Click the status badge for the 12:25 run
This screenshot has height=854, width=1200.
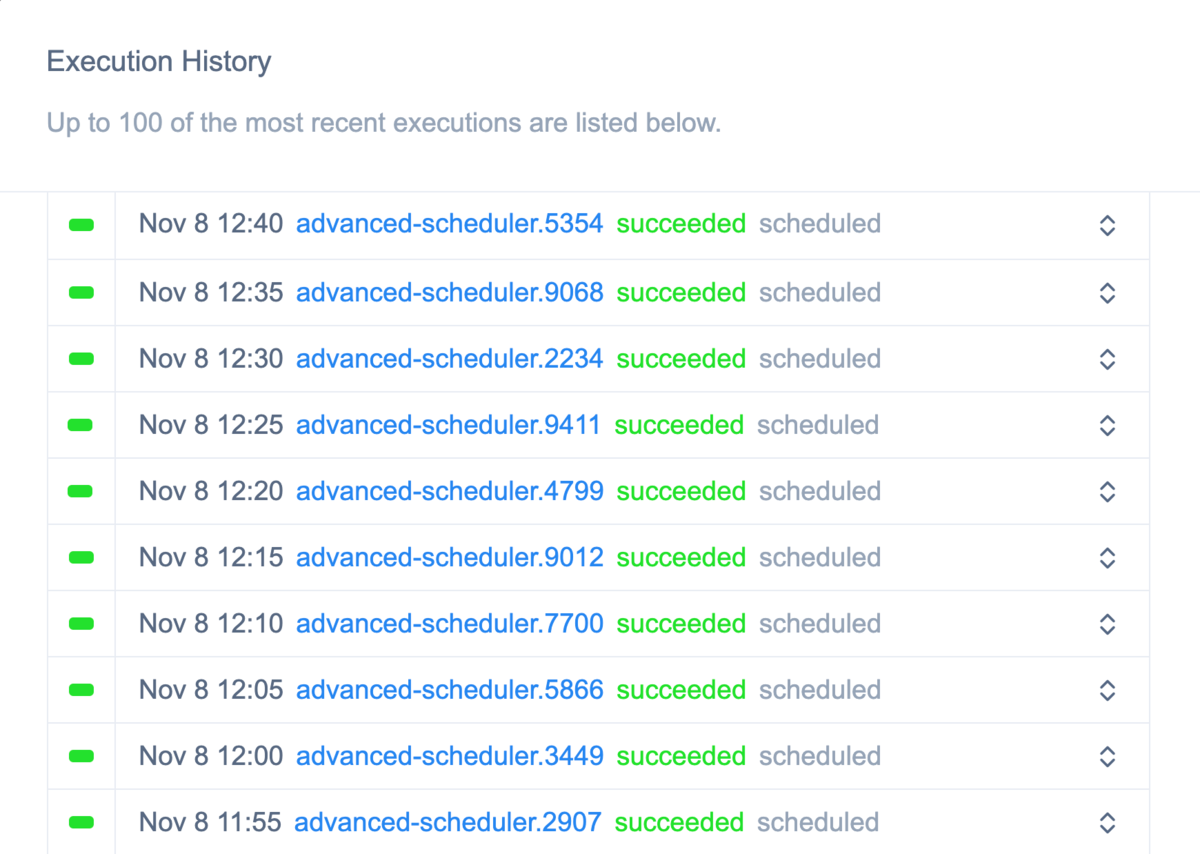click(81, 424)
